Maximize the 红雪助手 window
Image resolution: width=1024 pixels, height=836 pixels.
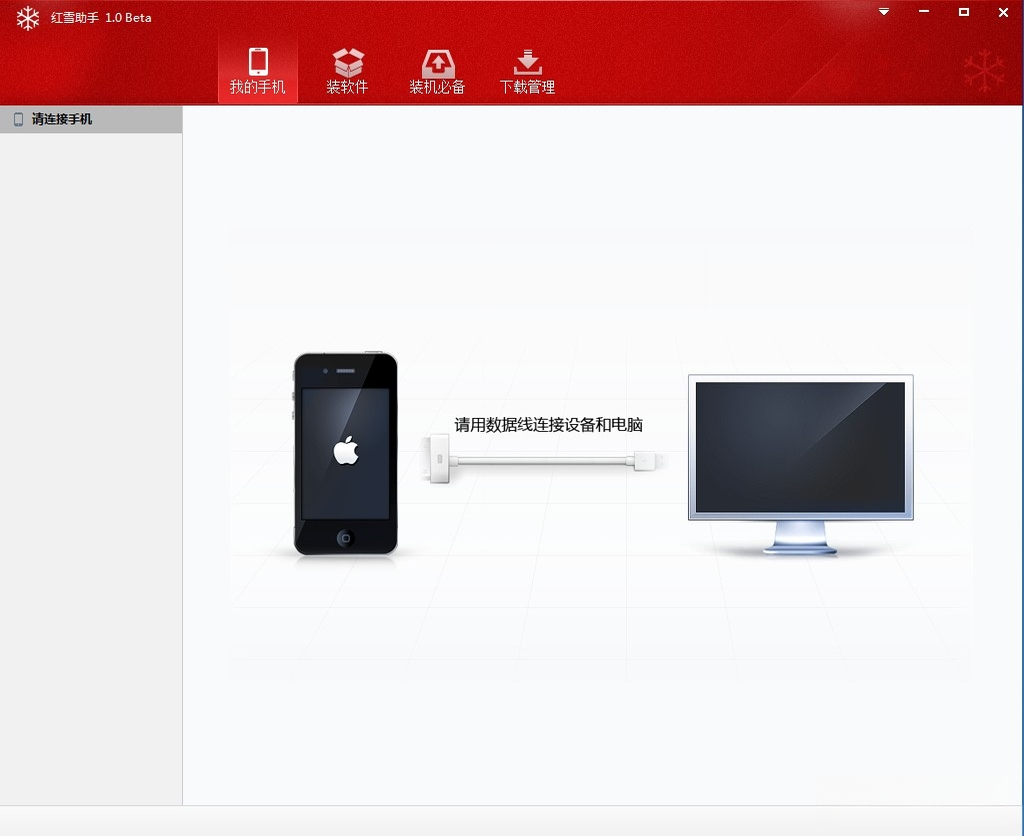(963, 12)
